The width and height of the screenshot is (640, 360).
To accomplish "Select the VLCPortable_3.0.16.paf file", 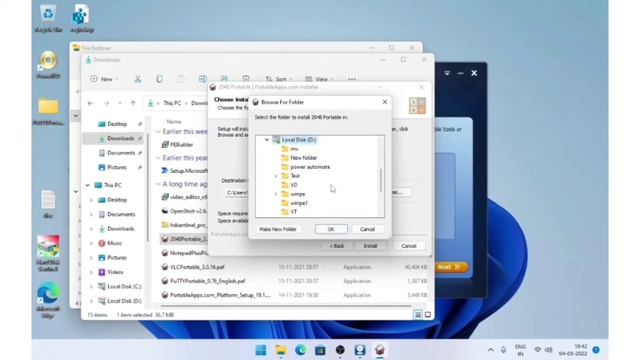I will [x=197, y=267].
